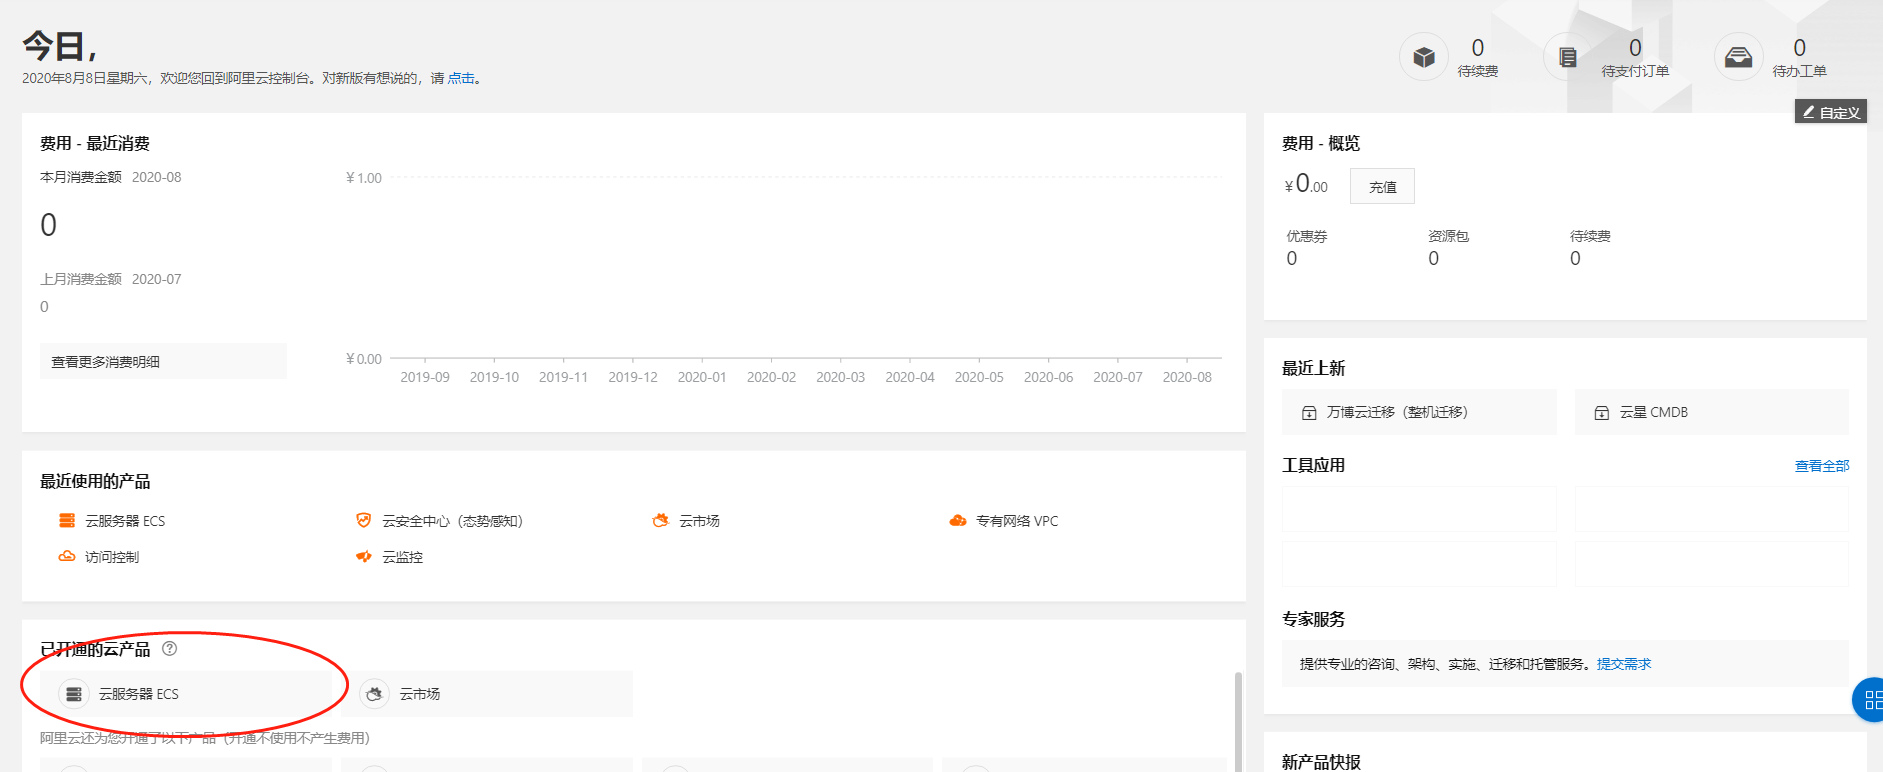Click the 待续费 cube icon

(1424, 57)
